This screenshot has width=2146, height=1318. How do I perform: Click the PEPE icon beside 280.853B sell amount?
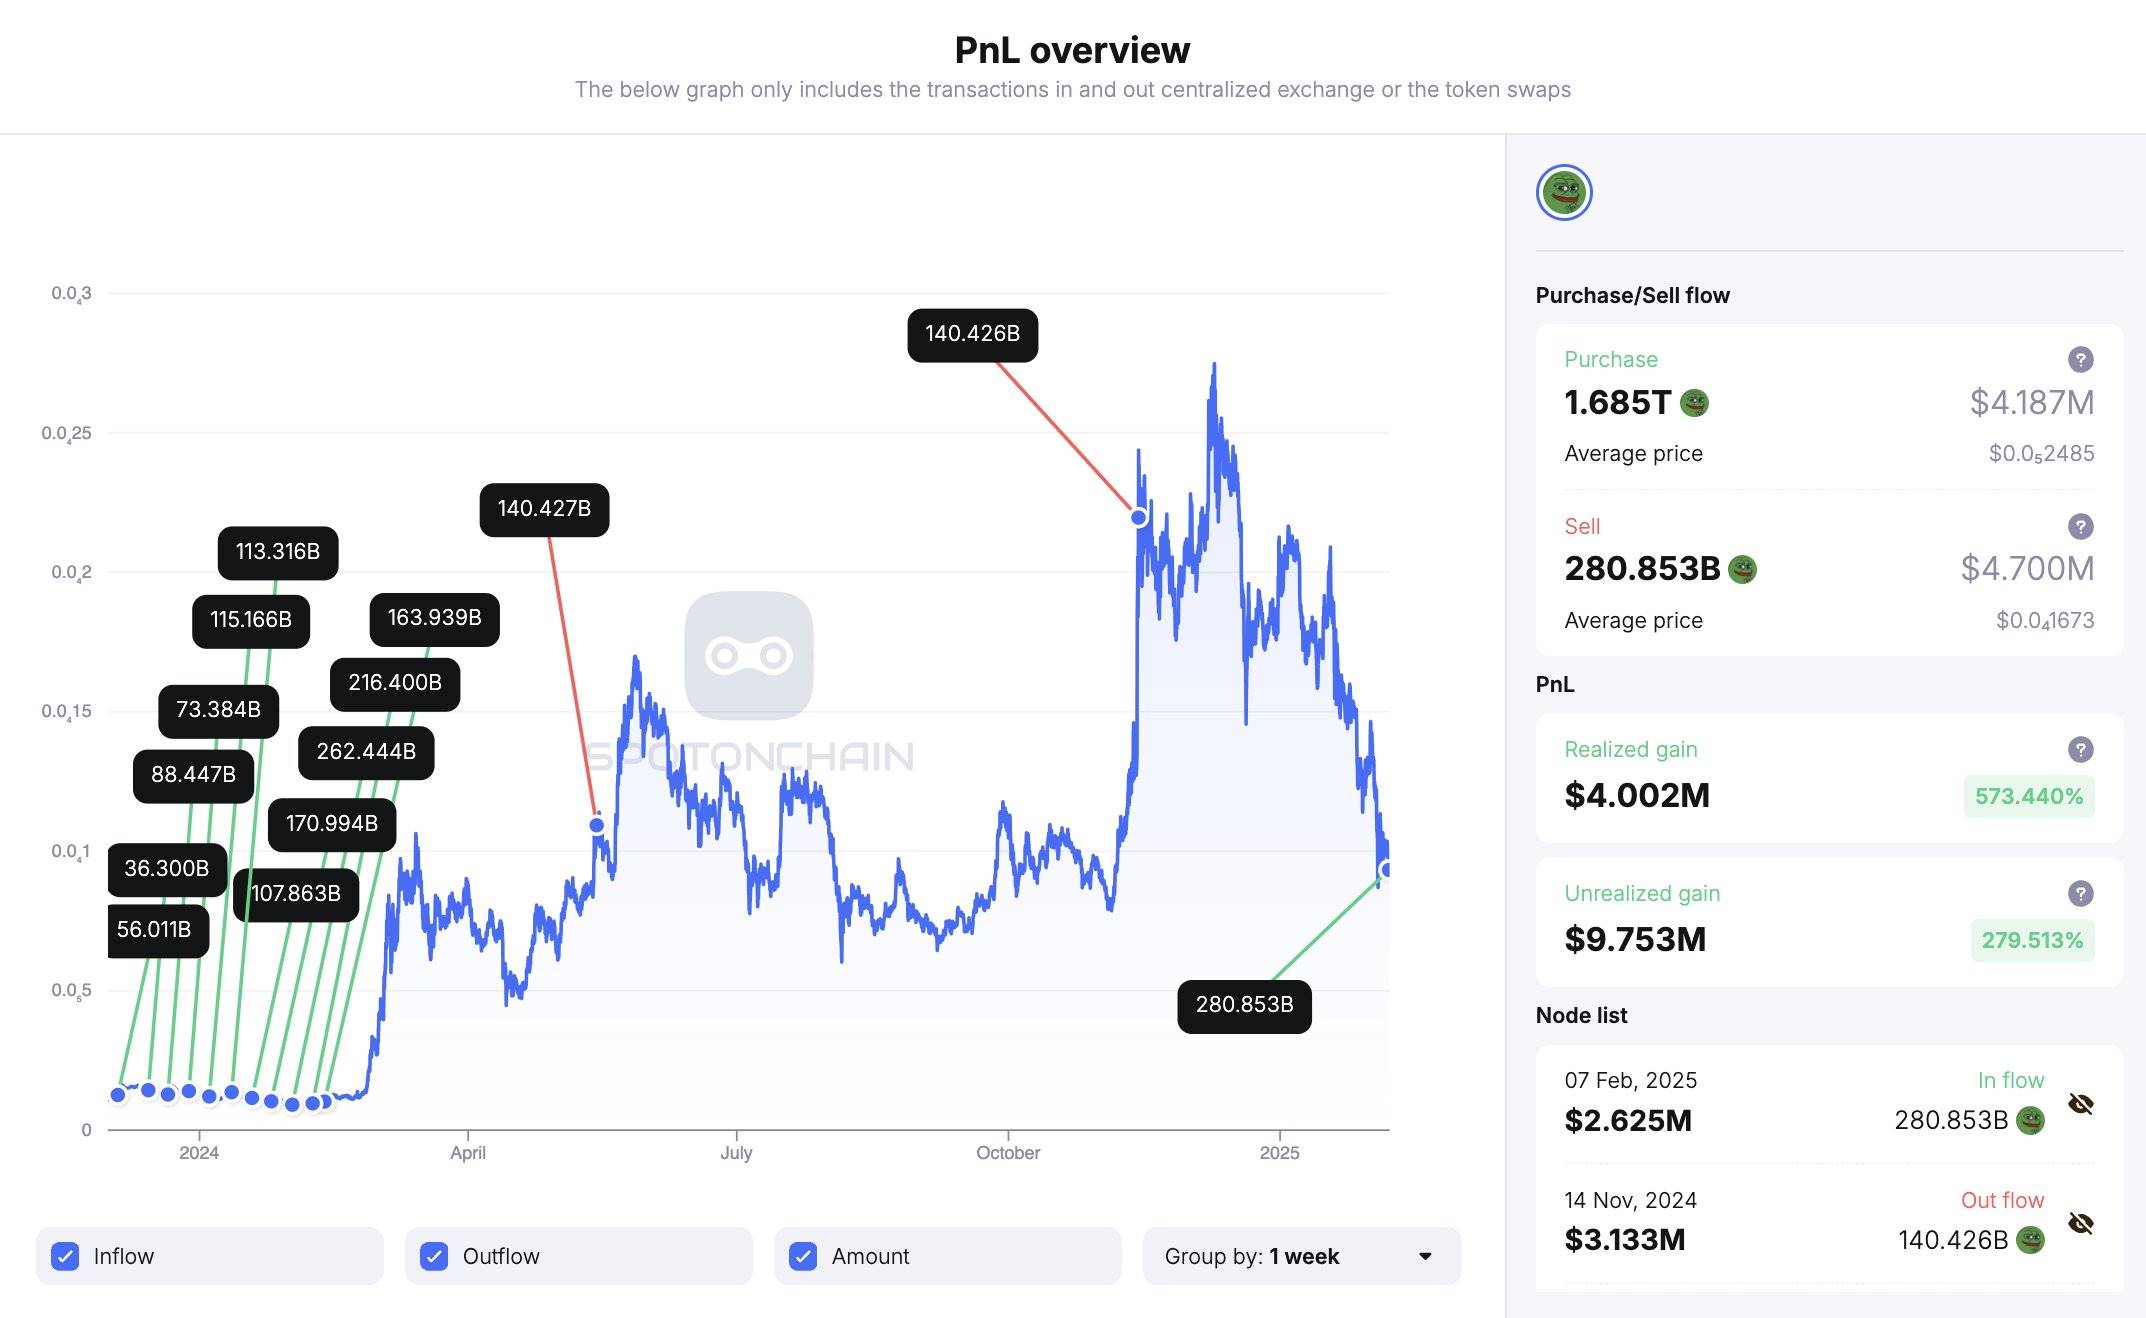point(1743,569)
